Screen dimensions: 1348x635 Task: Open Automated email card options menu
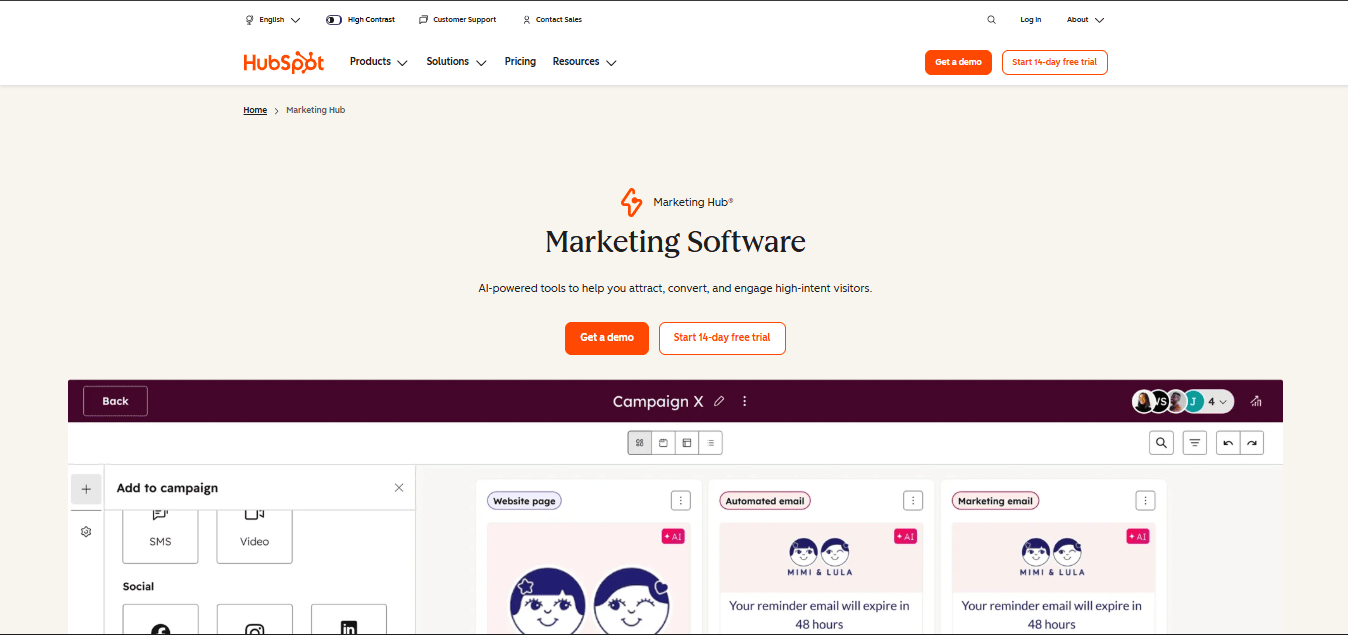[x=913, y=500]
